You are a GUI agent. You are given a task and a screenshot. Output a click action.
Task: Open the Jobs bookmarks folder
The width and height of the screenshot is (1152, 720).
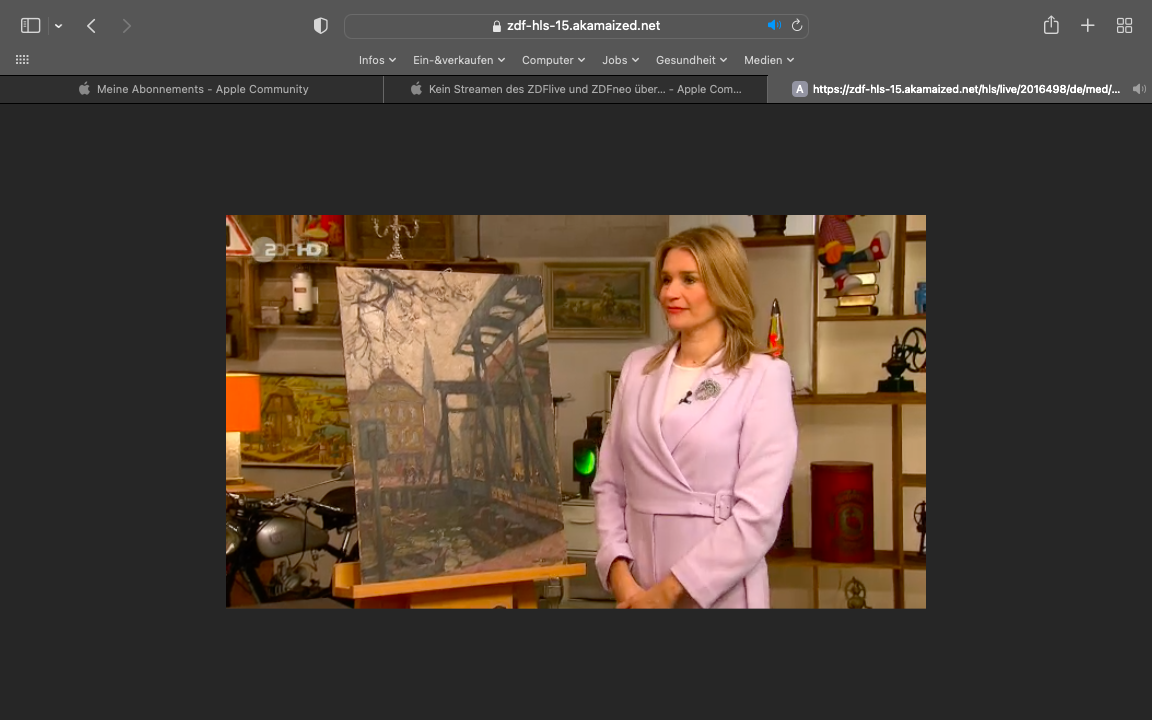pyautogui.click(x=620, y=60)
